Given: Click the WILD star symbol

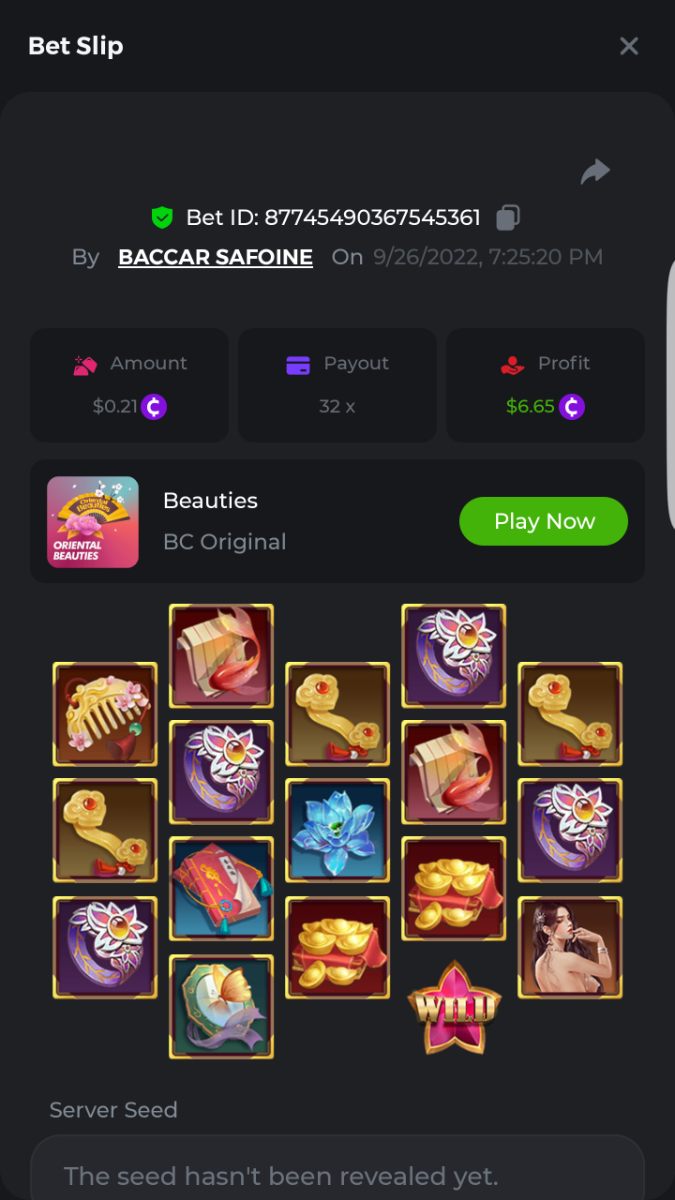Looking at the screenshot, I should click(x=453, y=1006).
